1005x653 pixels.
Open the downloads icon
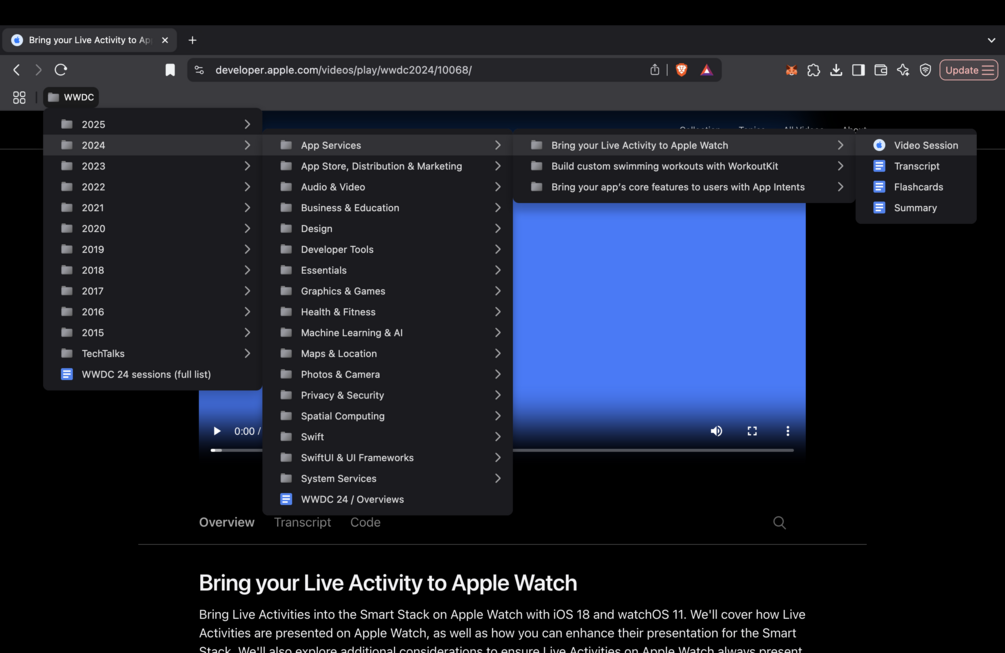click(836, 70)
